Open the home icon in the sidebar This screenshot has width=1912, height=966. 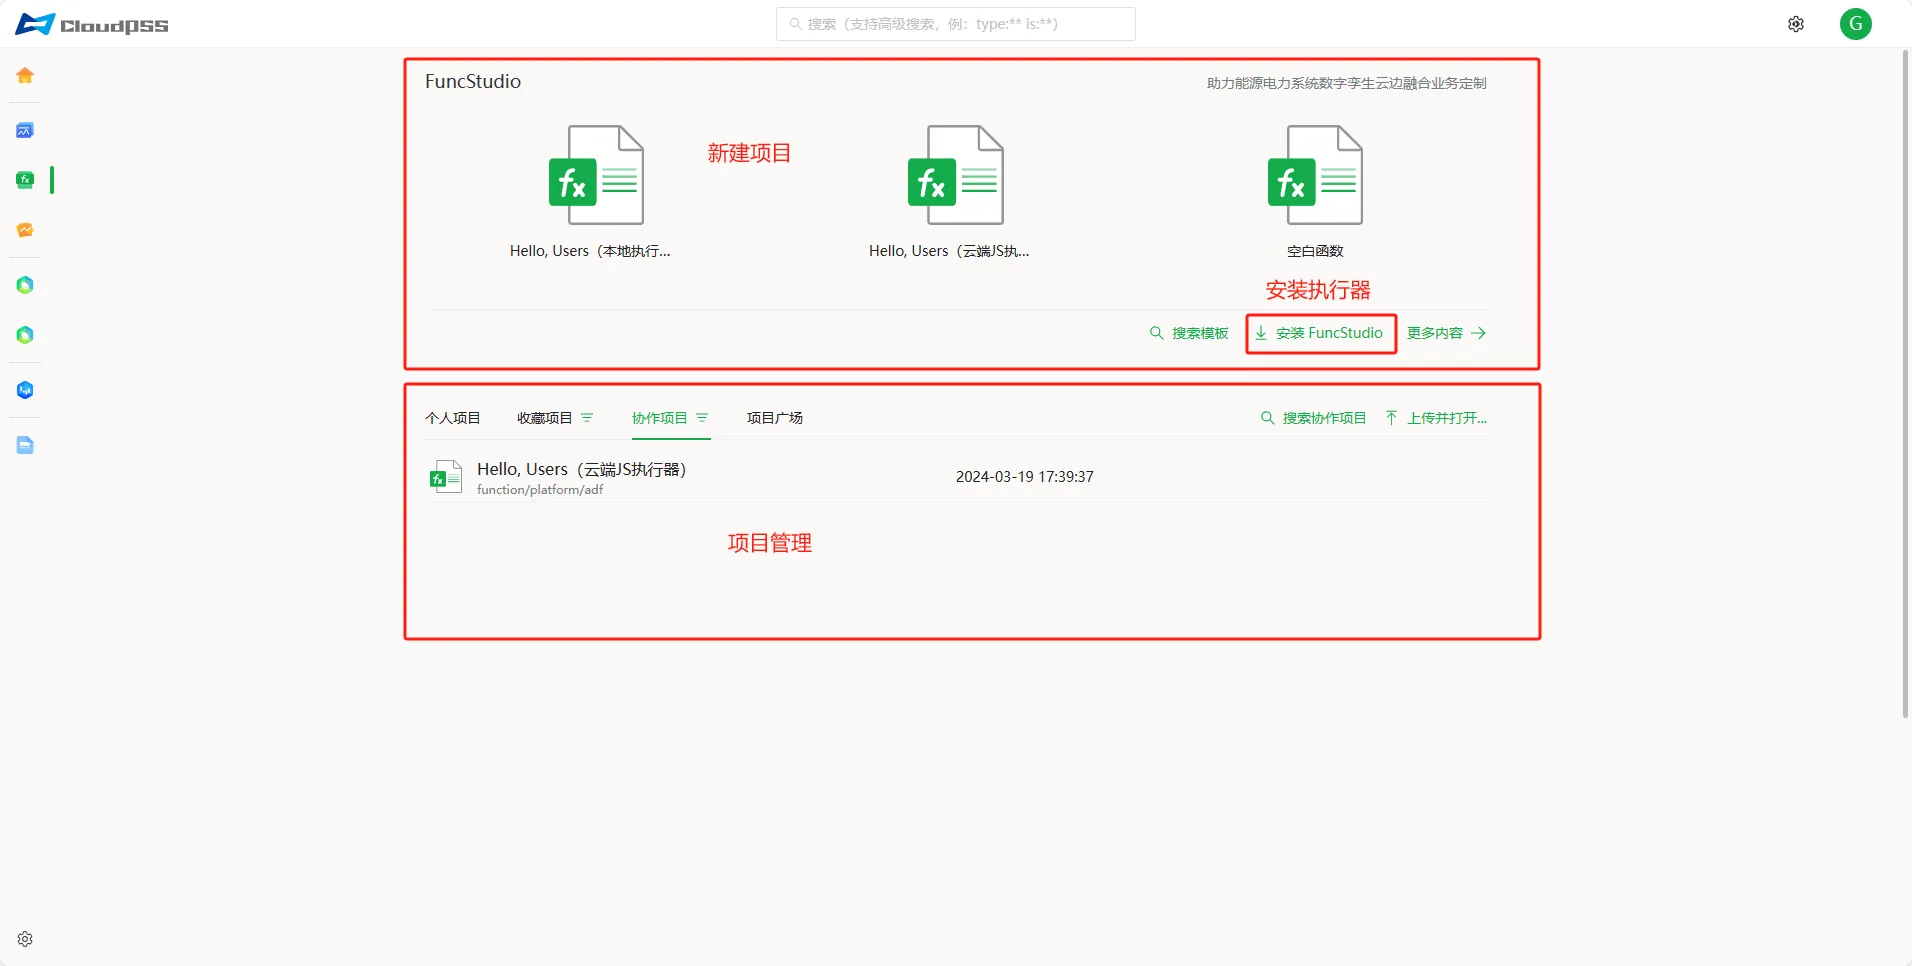(25, 76)
